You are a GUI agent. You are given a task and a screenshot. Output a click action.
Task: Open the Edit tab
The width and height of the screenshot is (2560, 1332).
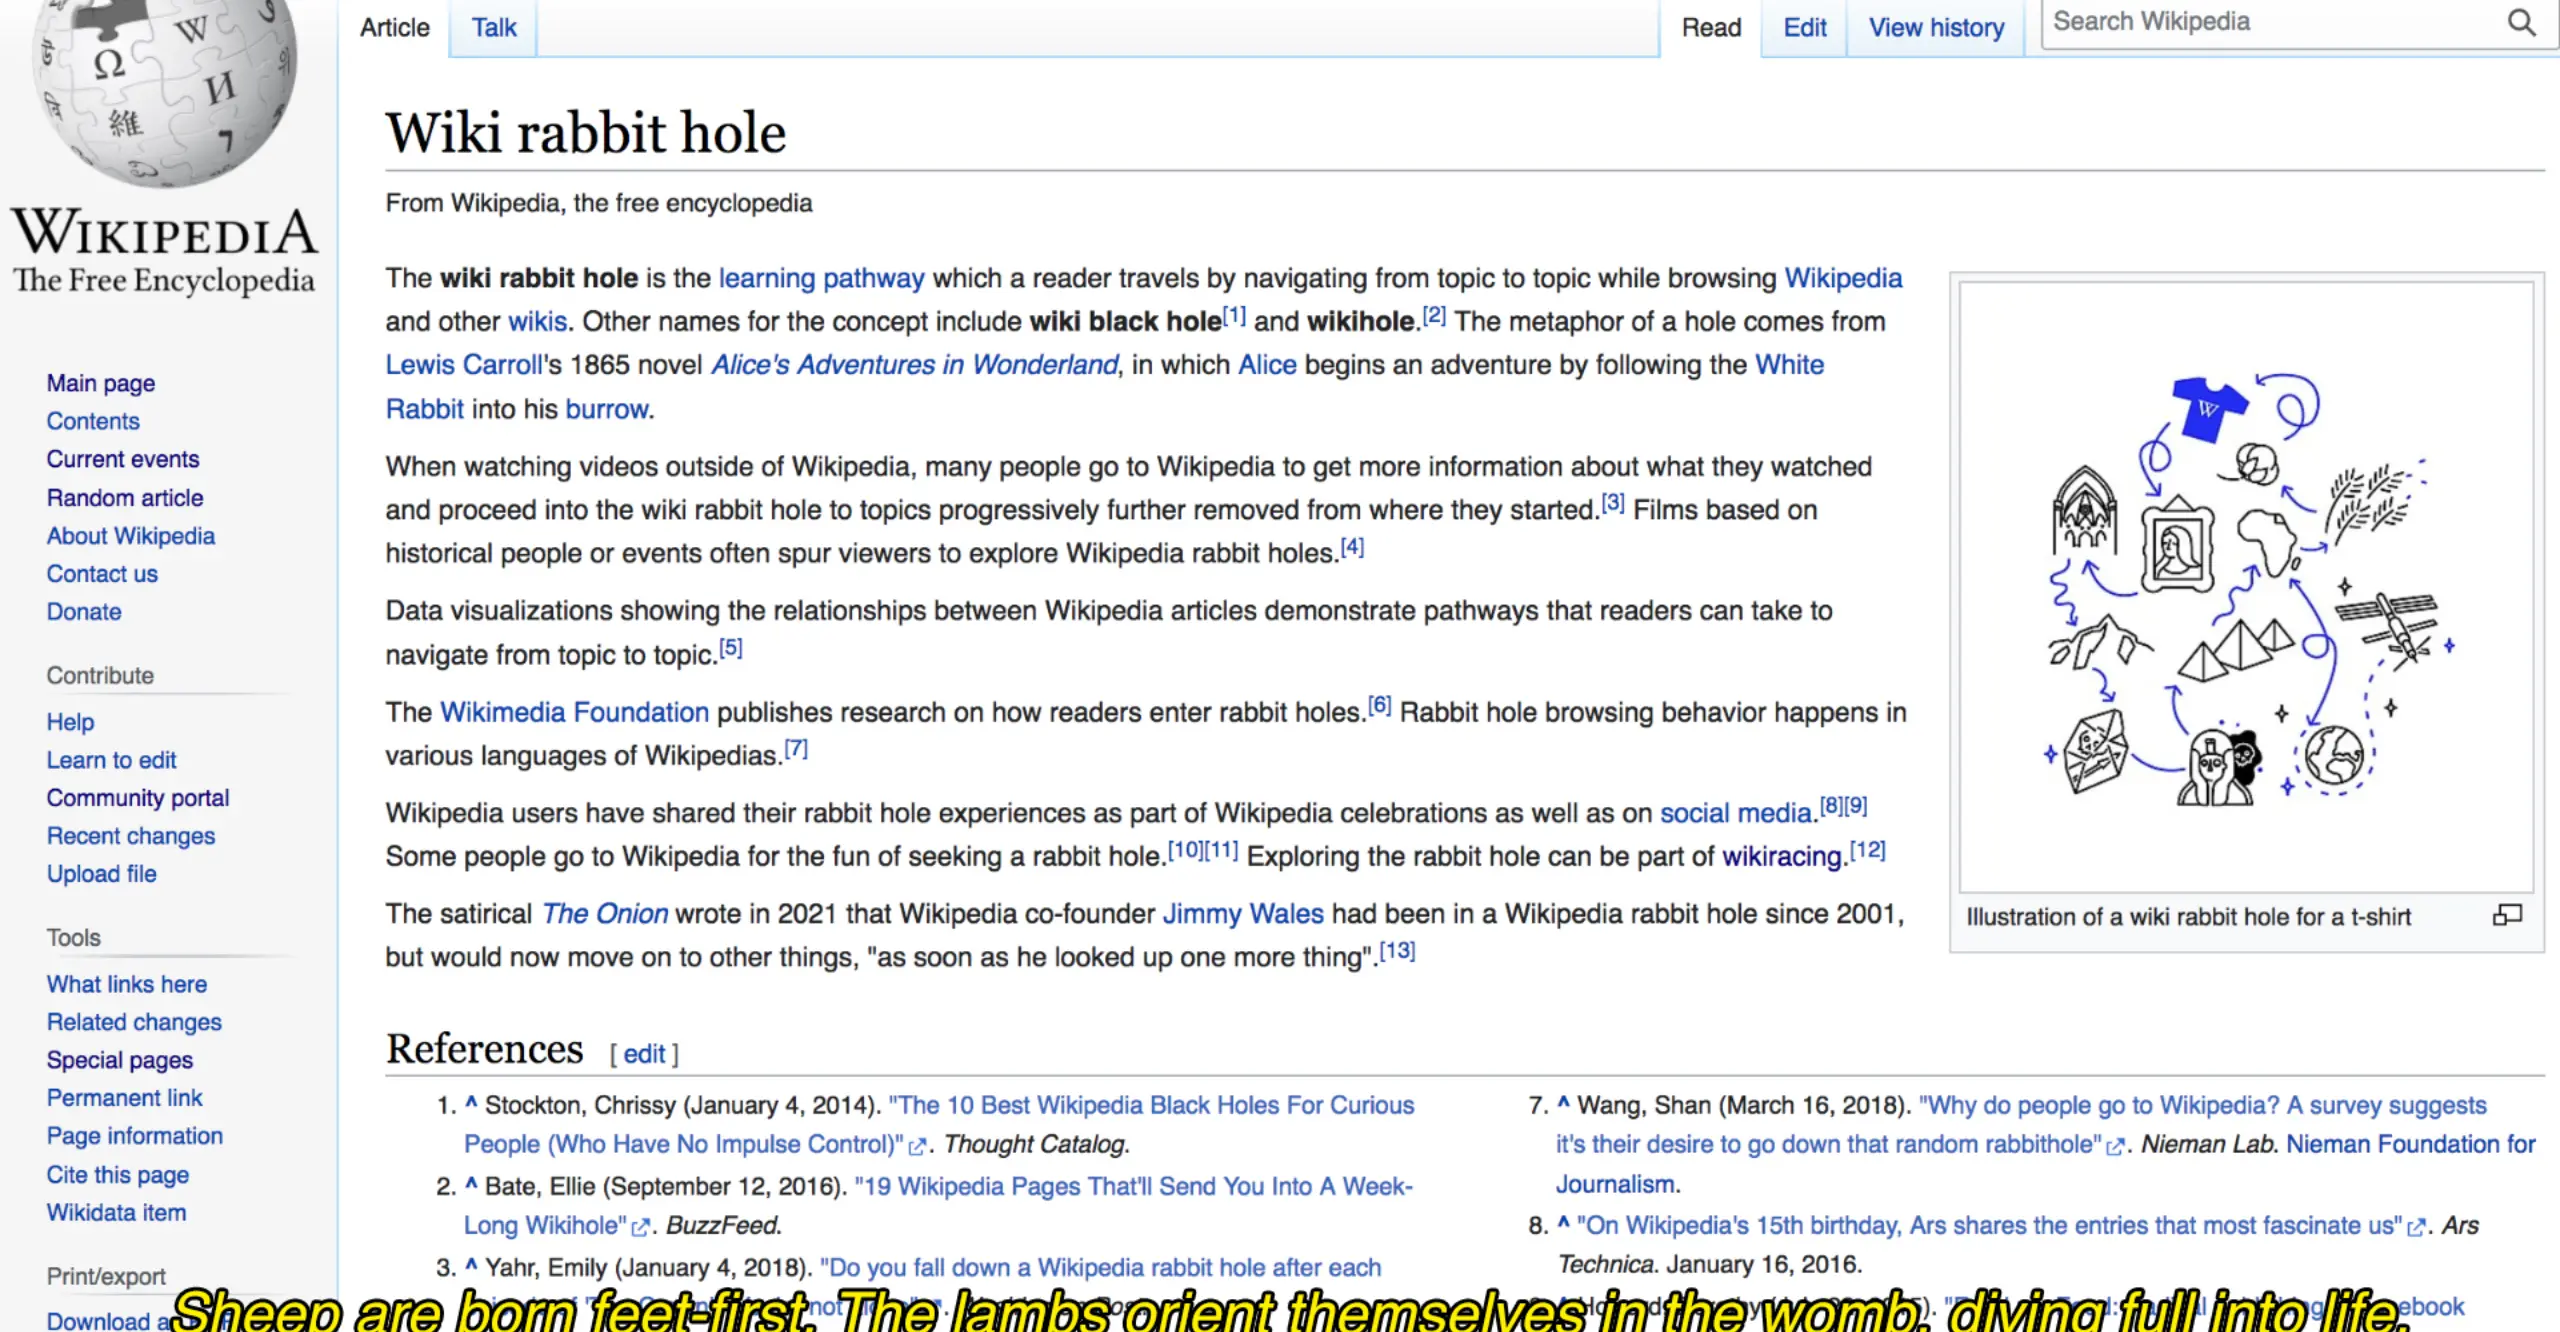coord(1804,28)
